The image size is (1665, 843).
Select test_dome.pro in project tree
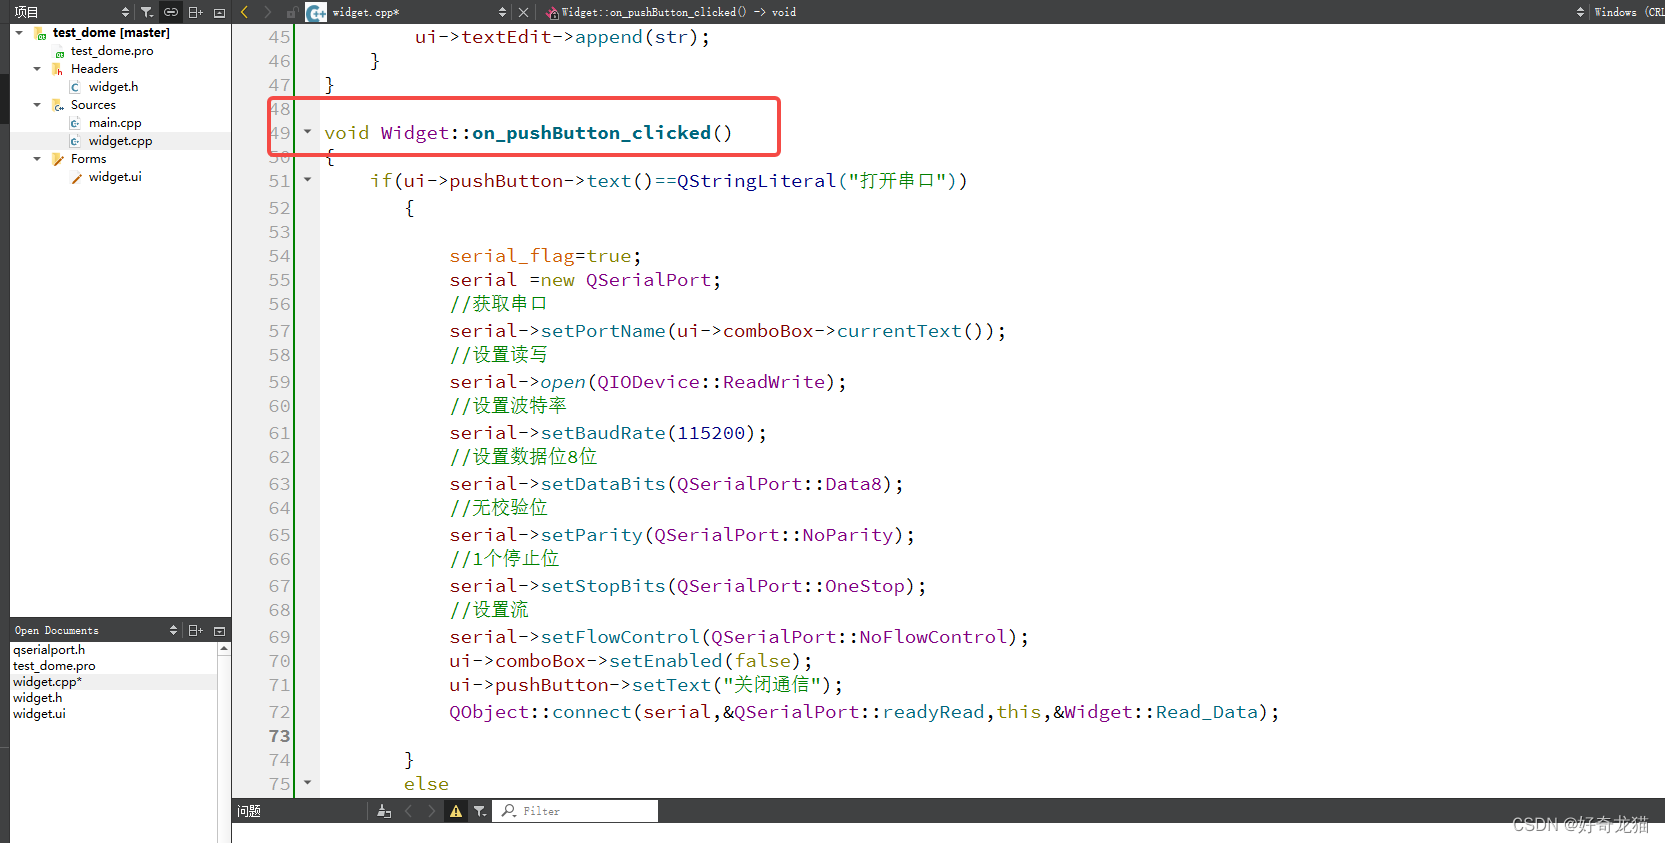tap(112, 51)
